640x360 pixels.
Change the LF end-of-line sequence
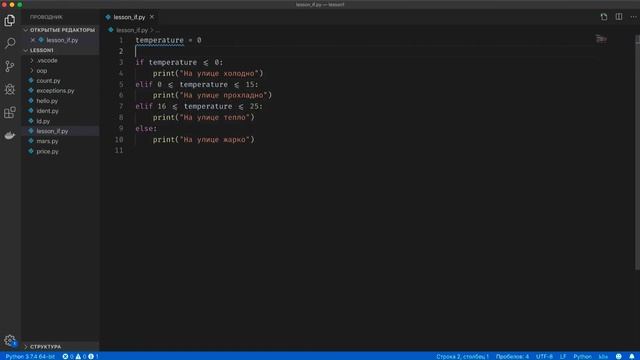pyautogui.click(x=563, y=356)
